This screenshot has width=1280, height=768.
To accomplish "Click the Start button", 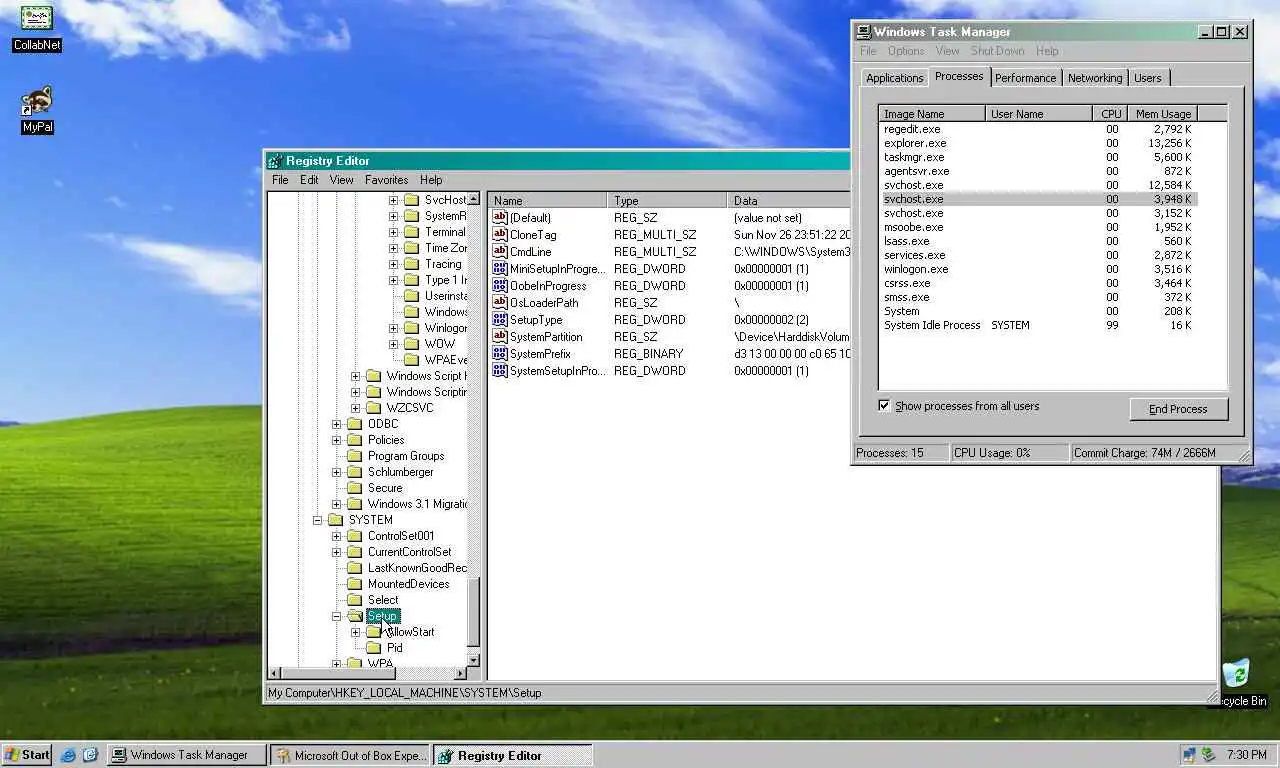I will point(27,755).
